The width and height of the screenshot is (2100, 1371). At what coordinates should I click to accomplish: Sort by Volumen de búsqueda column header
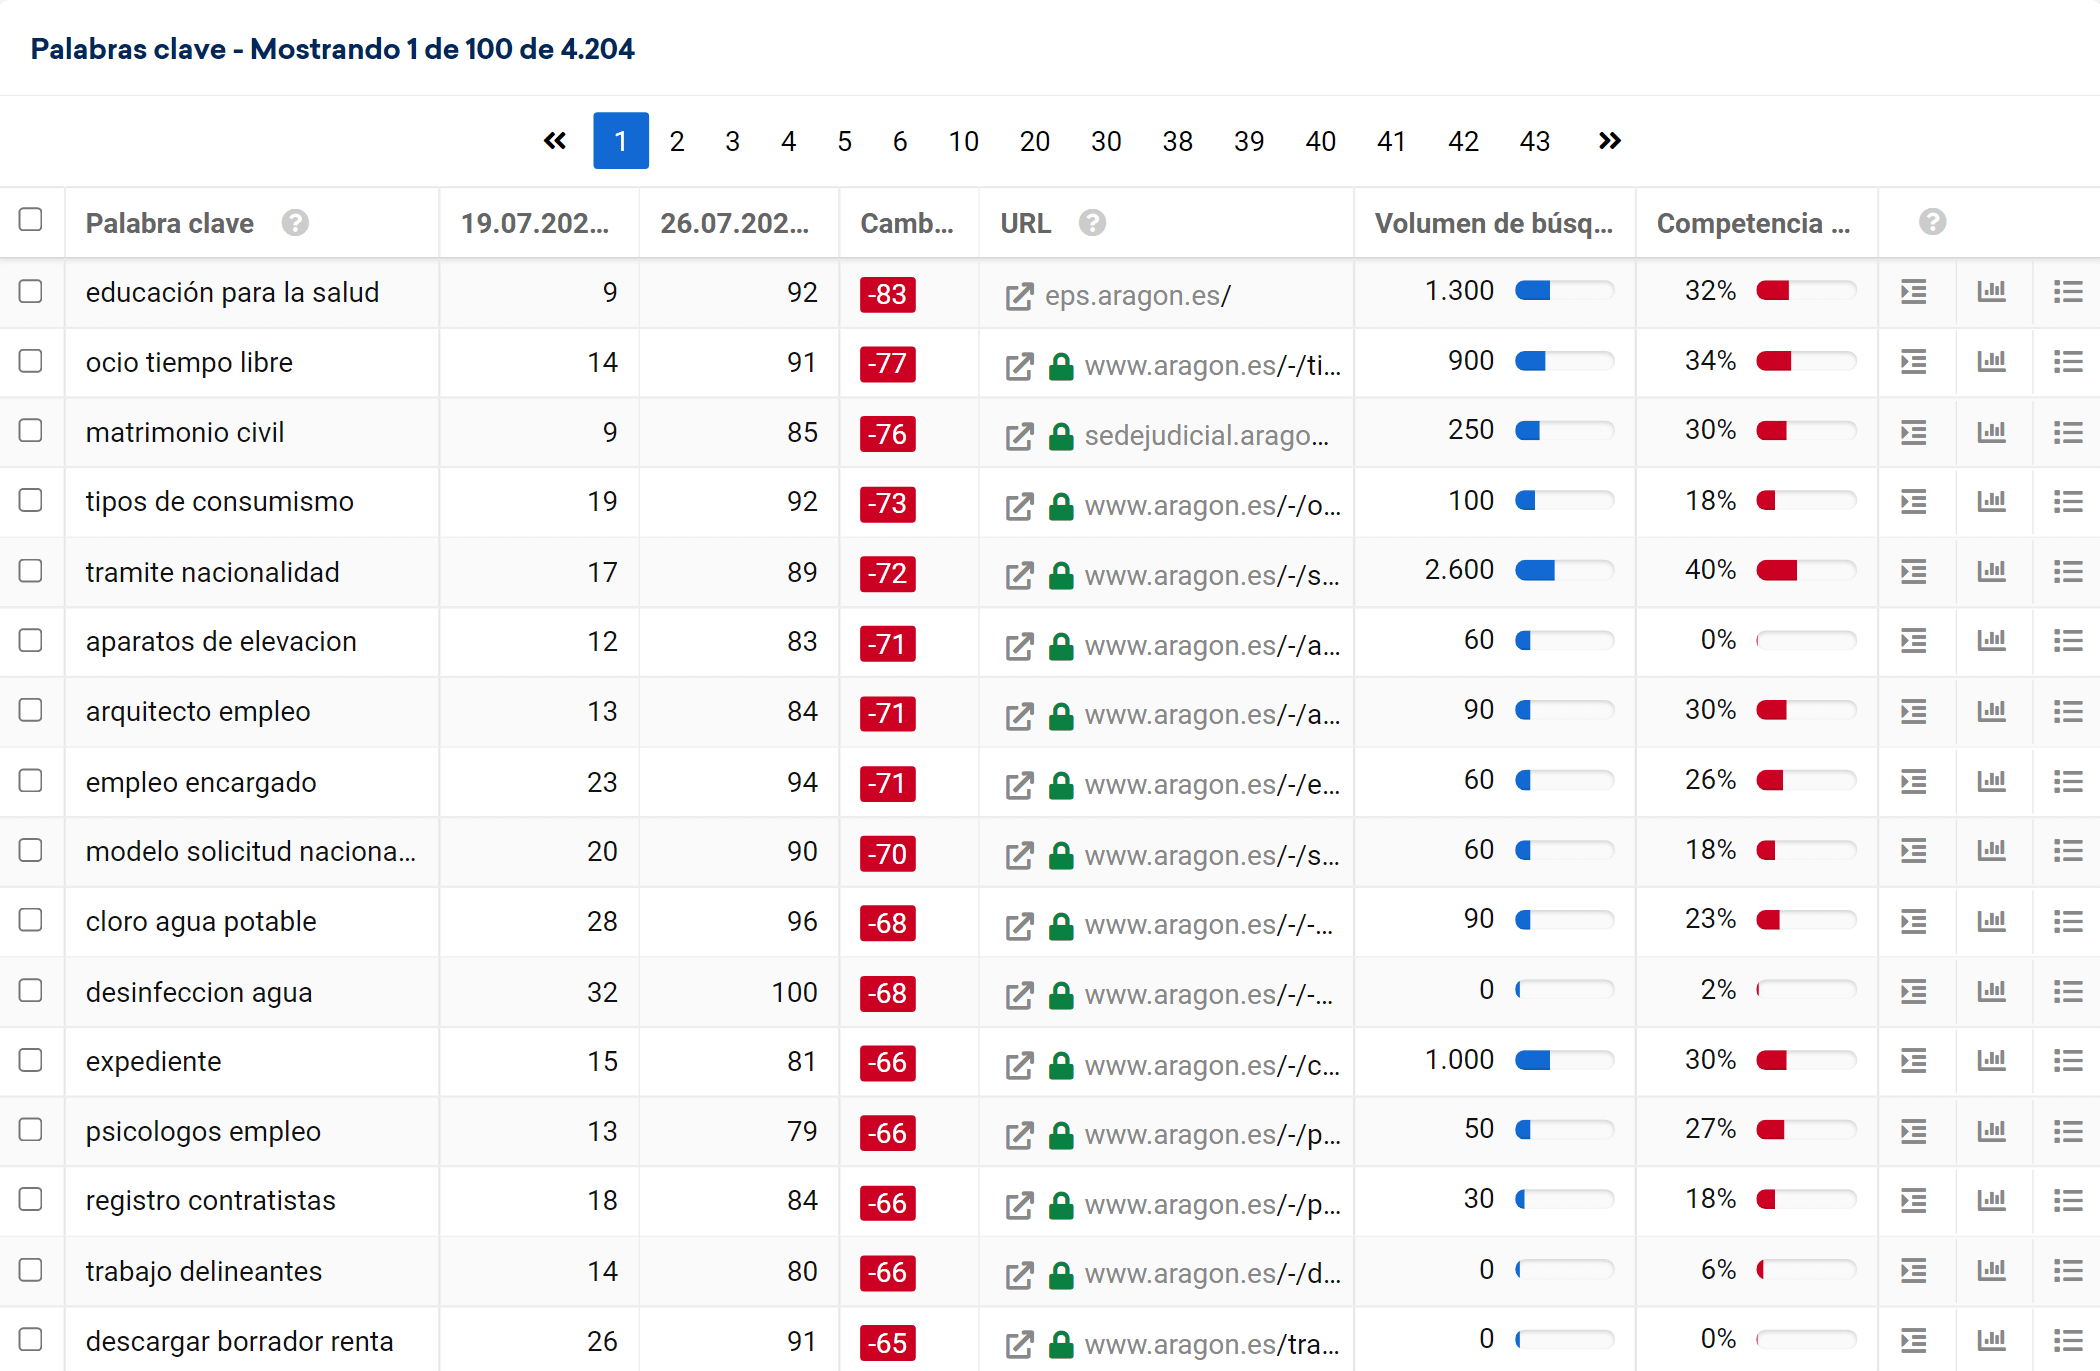pos(1493,223)
